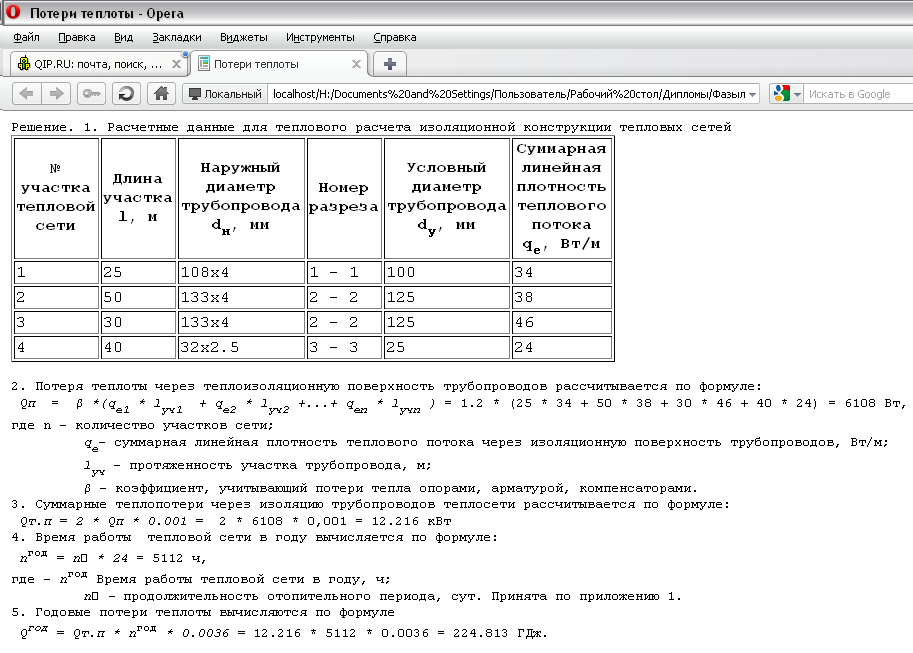Click the '2. Потеря теплоты через' line
913x653 pixels.
click(386, 386)
